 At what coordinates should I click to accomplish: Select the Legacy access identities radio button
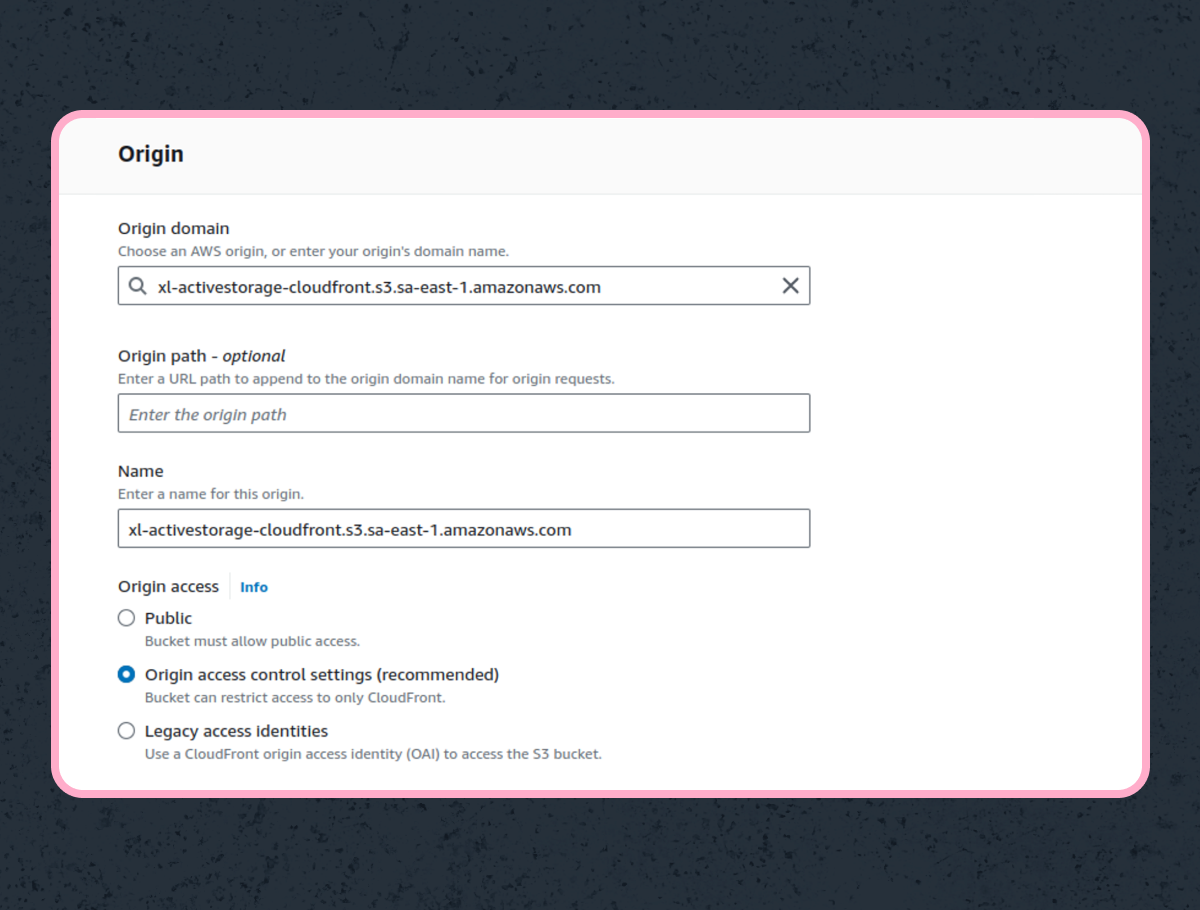pyautogui.click(x=126, y=731)
